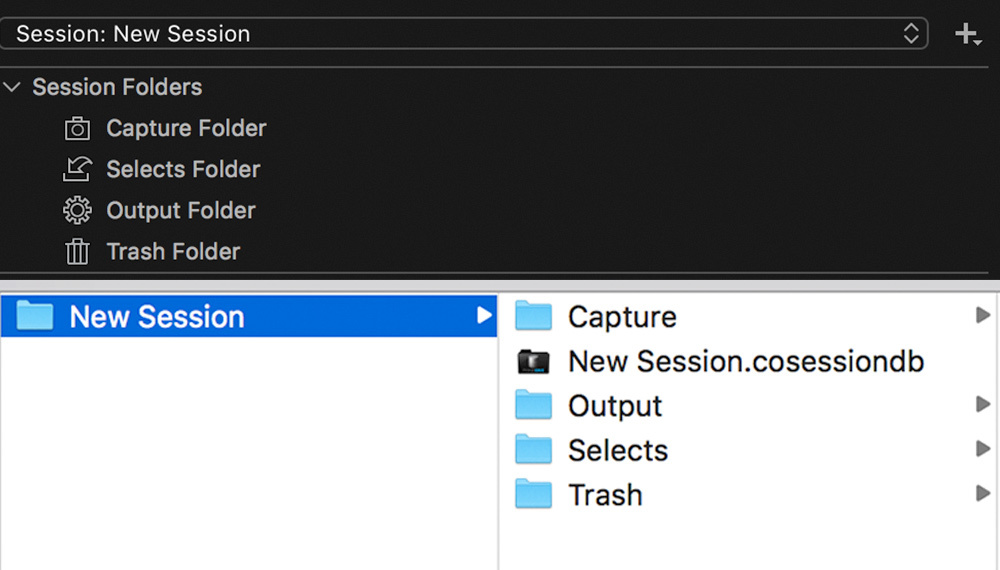Click the Selects Folder tray arrow icon
This screenshot has height=570, width=1000.
(77, 170)
